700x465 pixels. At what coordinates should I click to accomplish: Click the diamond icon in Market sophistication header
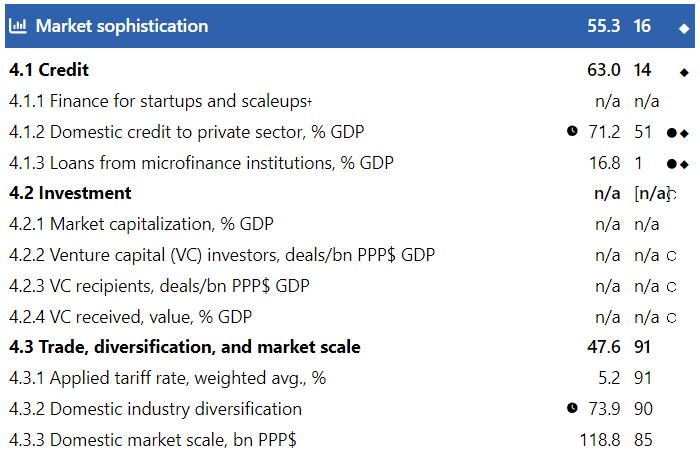684,28
